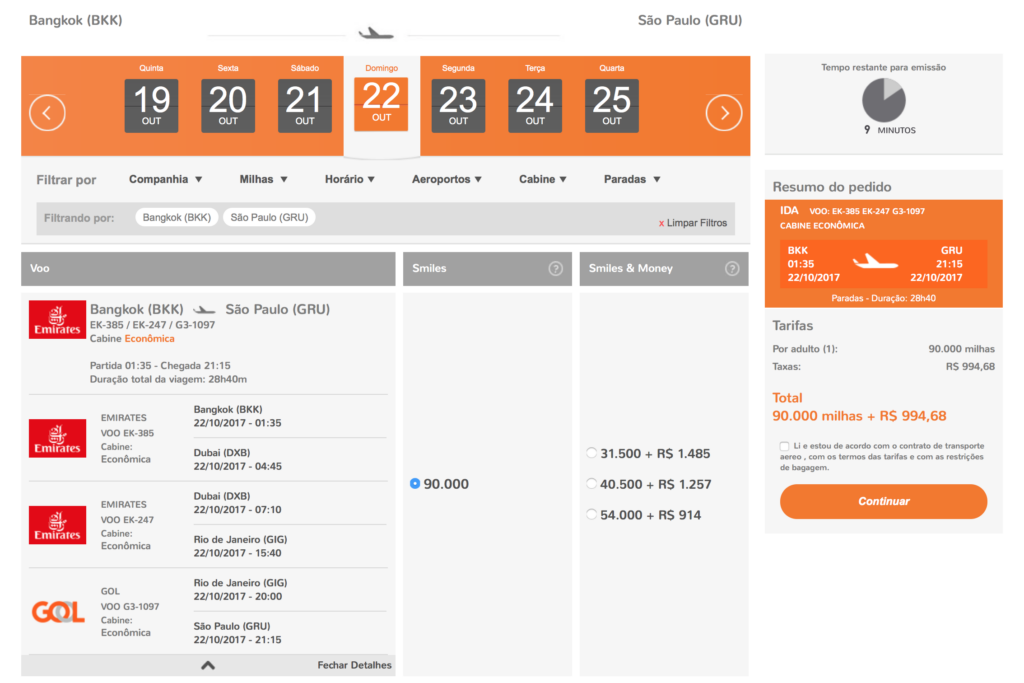1024x683 pixels.
Task: Open the Smiles & Money help icon
Action: click(x=731, y=268)
